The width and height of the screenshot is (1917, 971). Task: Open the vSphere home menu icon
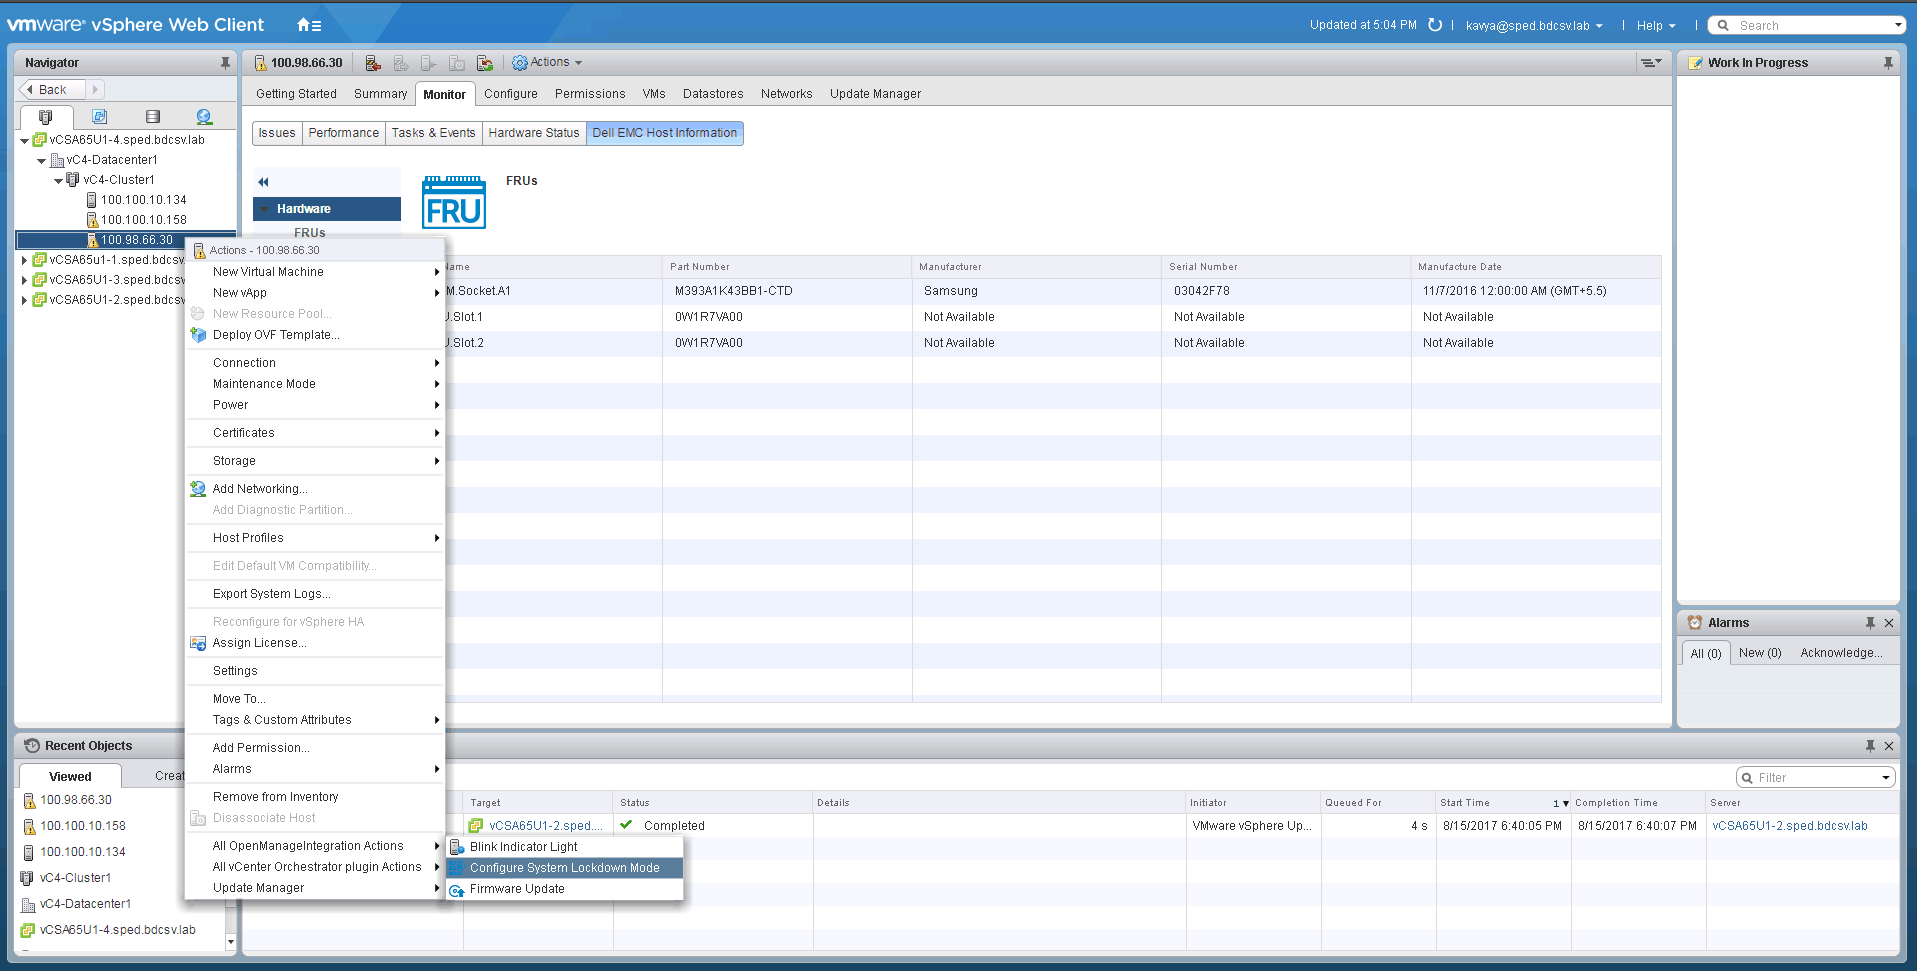click(309, 25)
